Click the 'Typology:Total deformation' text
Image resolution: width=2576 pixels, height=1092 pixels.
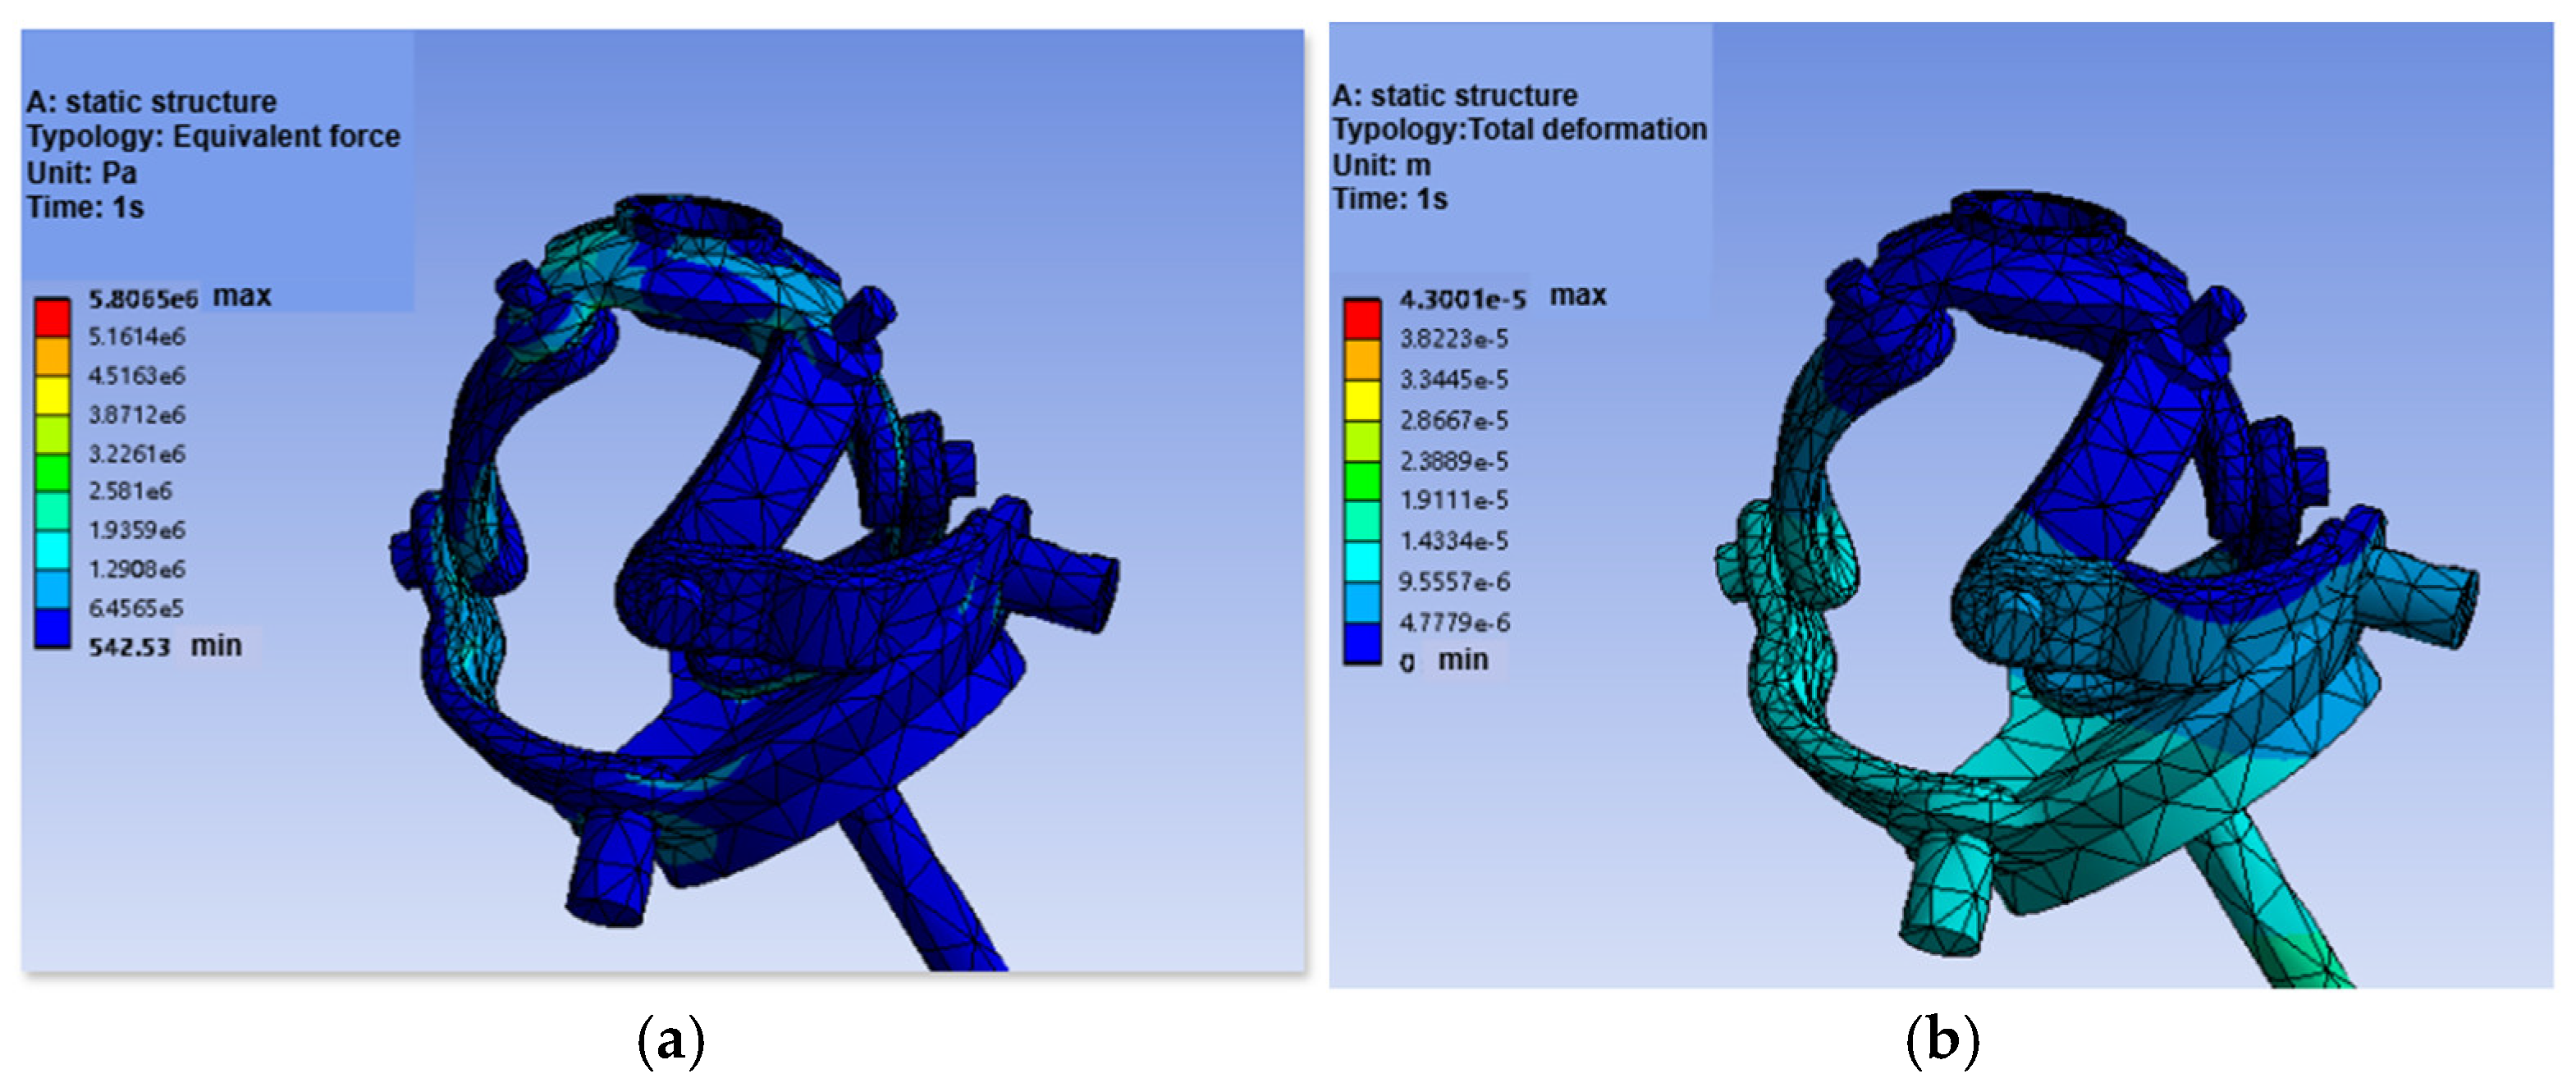1519,129
